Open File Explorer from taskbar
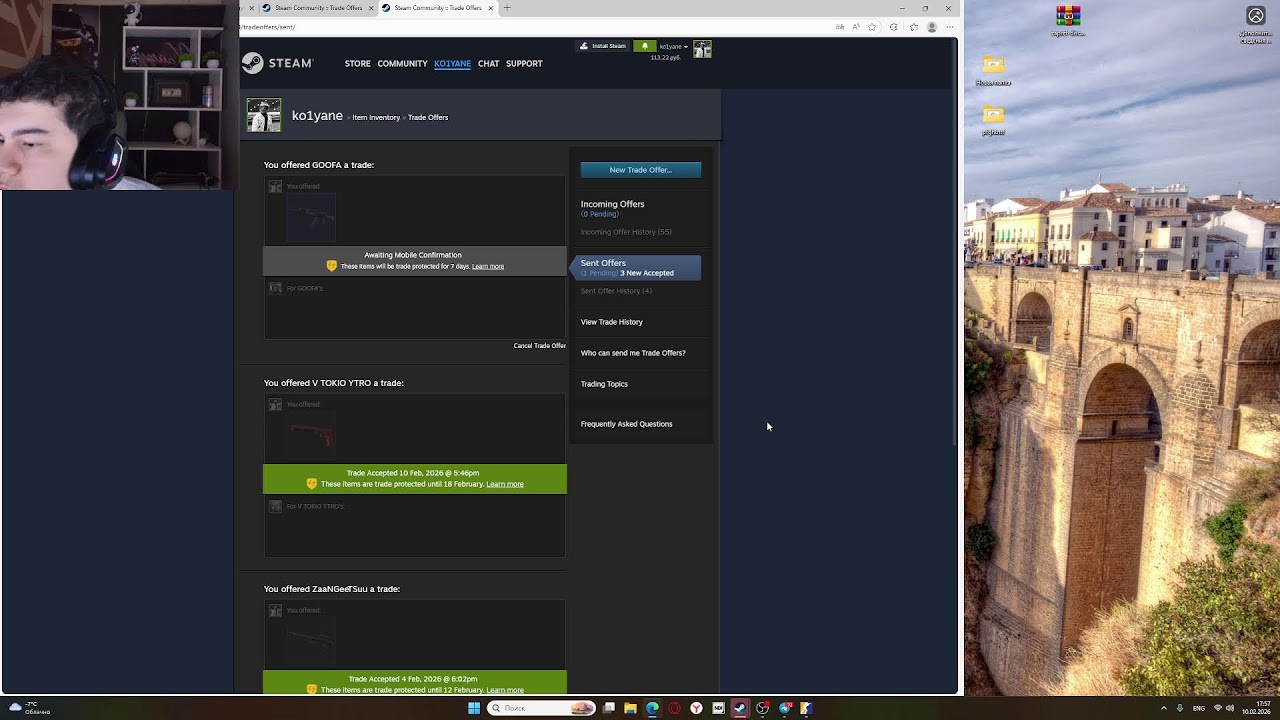Viewport: 1280px width, 720px height. tap(630, 708)
